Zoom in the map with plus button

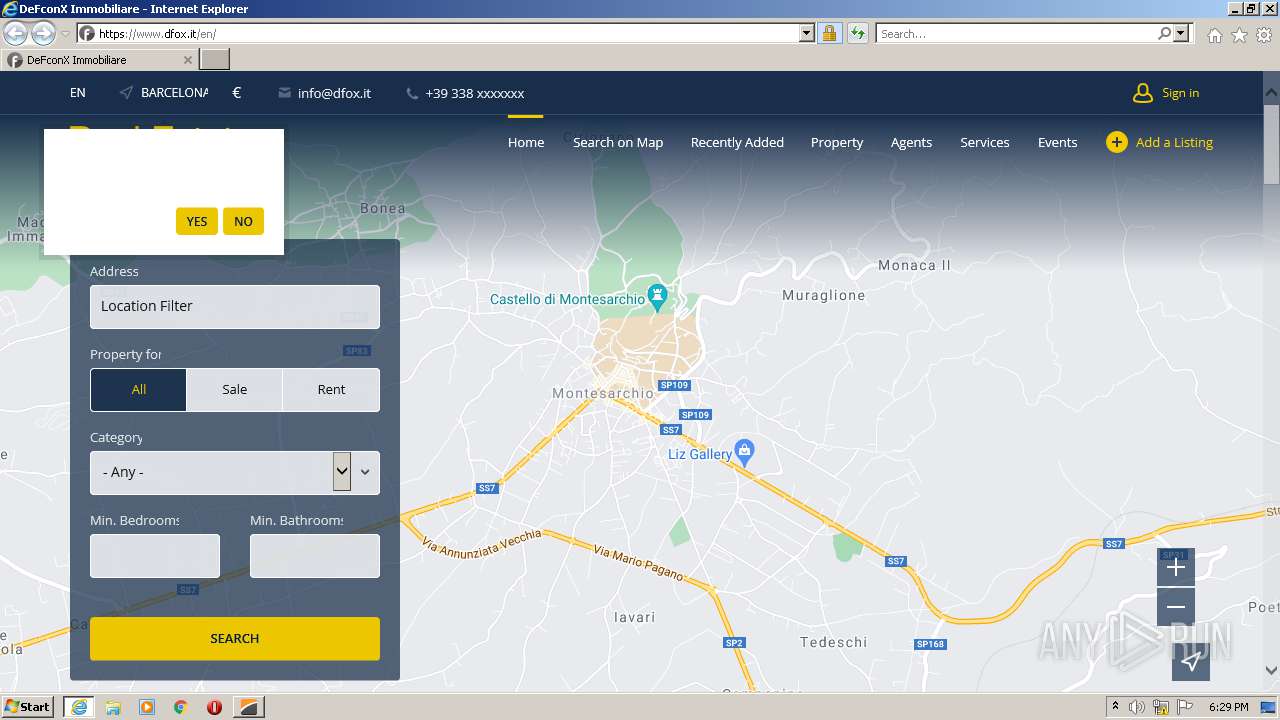coord(1176,567)
